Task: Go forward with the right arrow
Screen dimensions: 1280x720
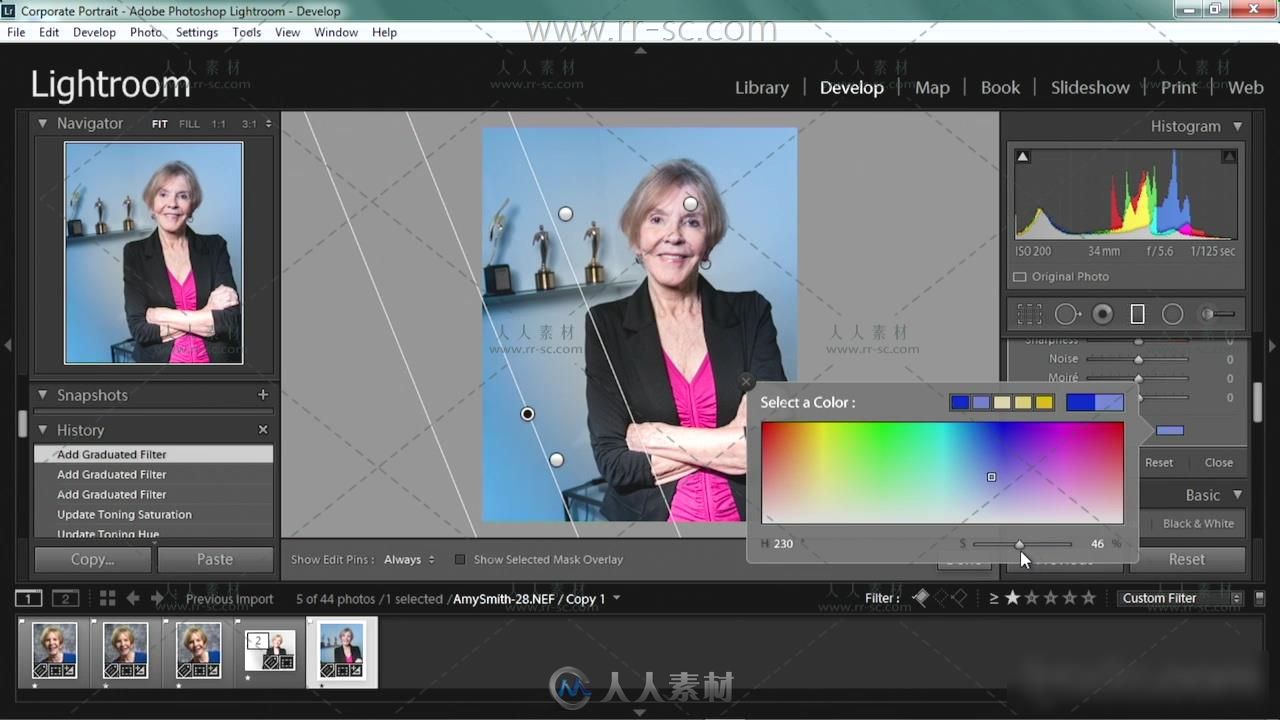Action: (157, 598)
